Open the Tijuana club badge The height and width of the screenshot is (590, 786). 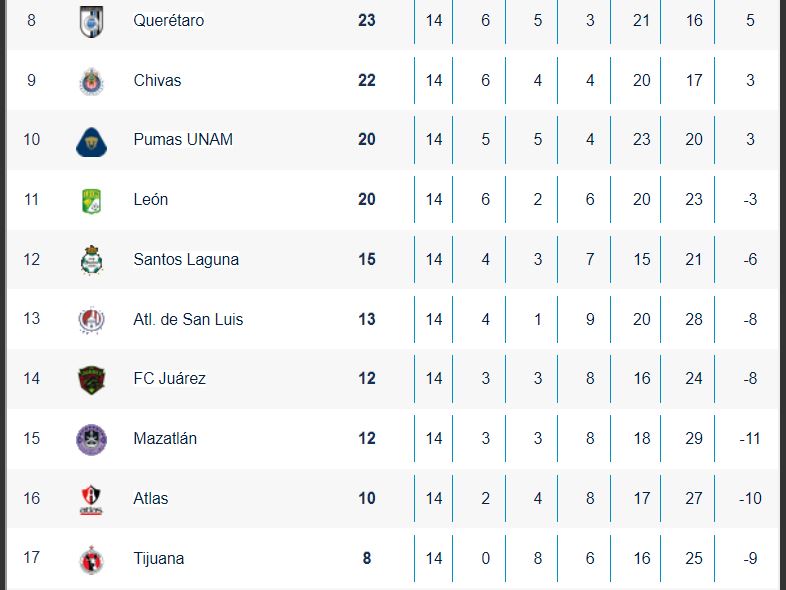[x=91, y=559]
